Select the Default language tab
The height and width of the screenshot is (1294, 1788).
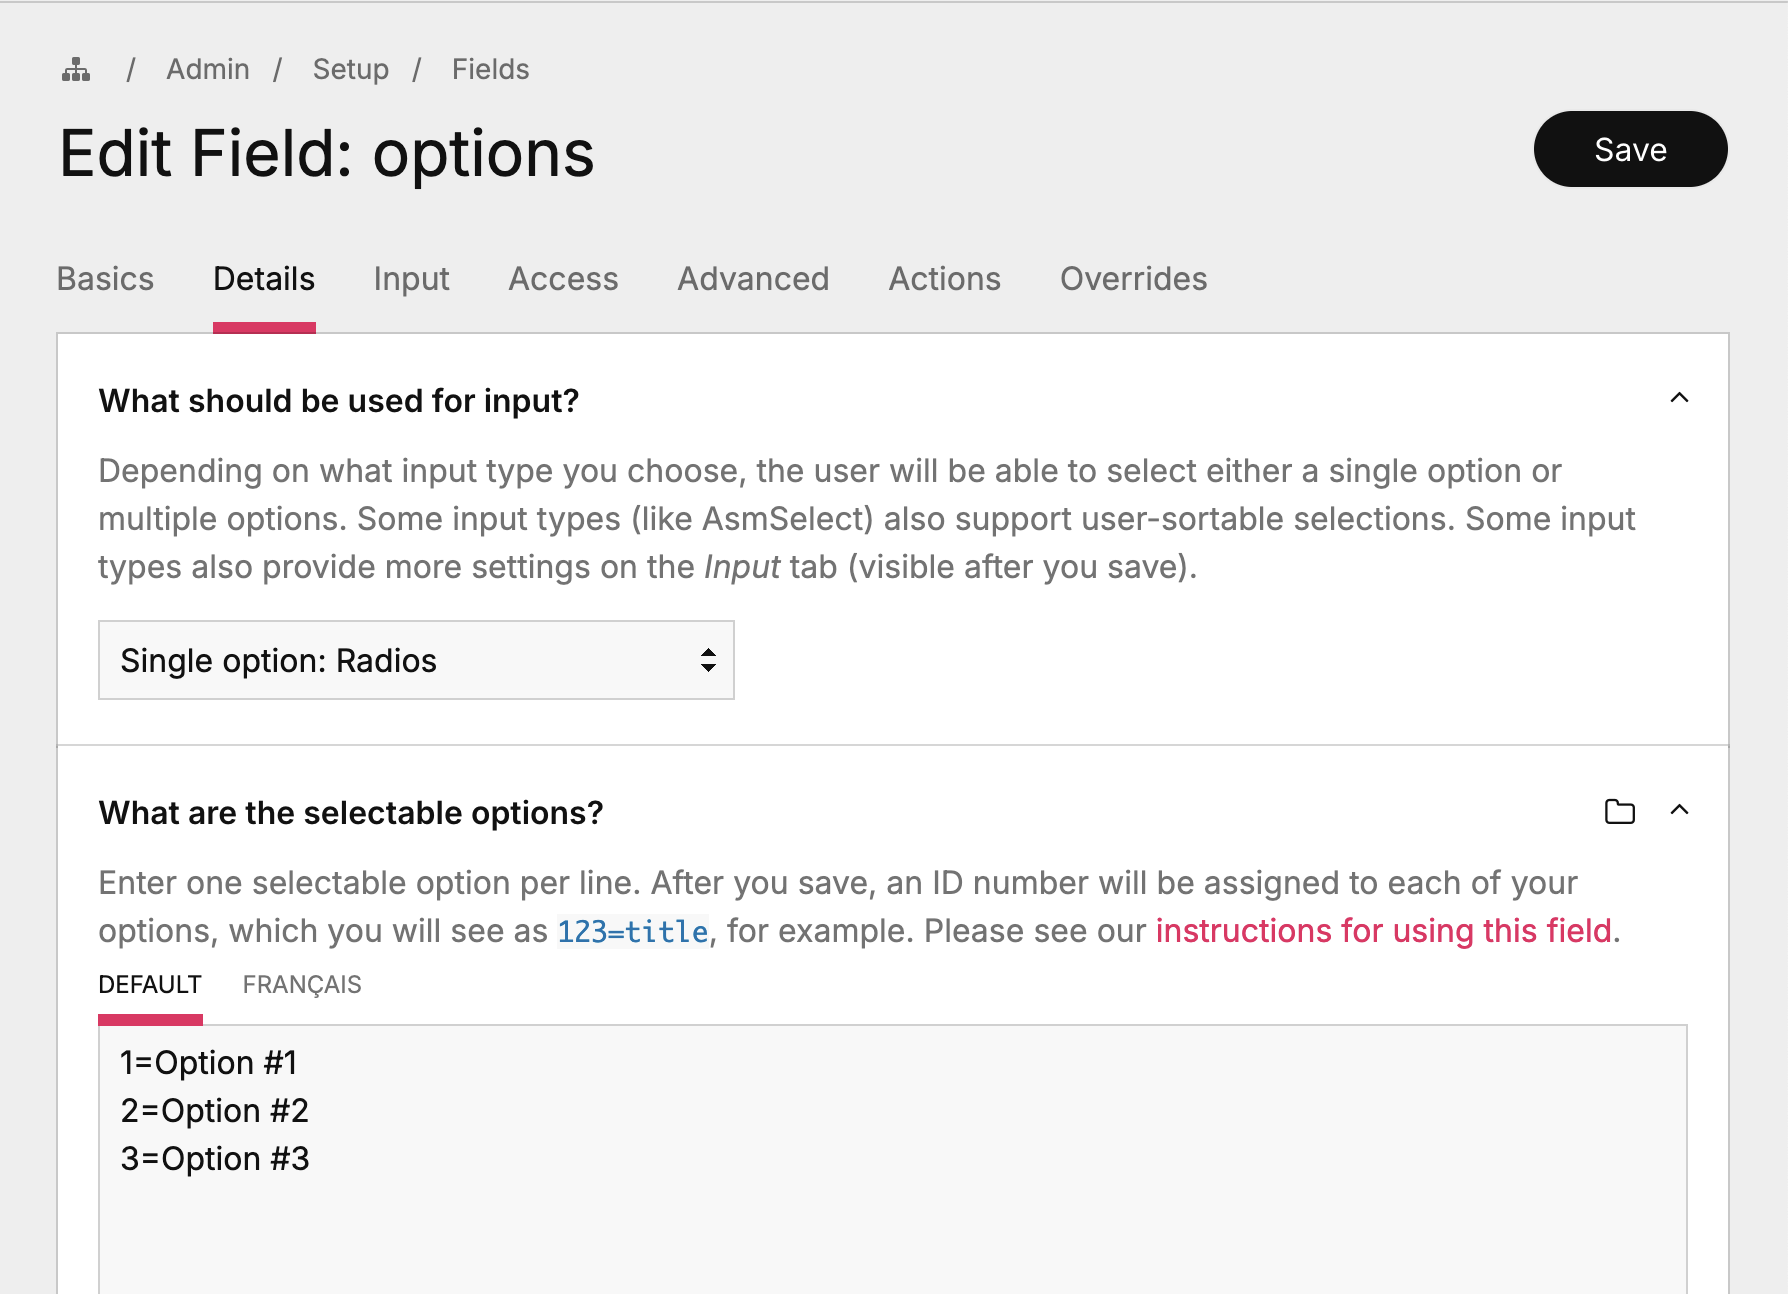pyautogui.click(x=150, y=985)
